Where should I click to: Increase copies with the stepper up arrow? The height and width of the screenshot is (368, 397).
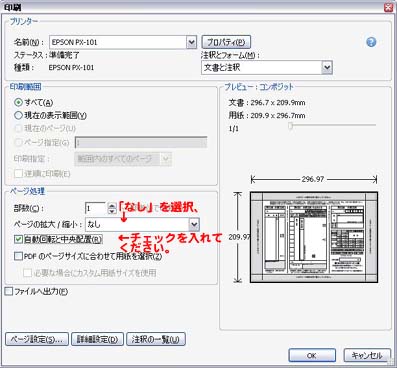112,206
